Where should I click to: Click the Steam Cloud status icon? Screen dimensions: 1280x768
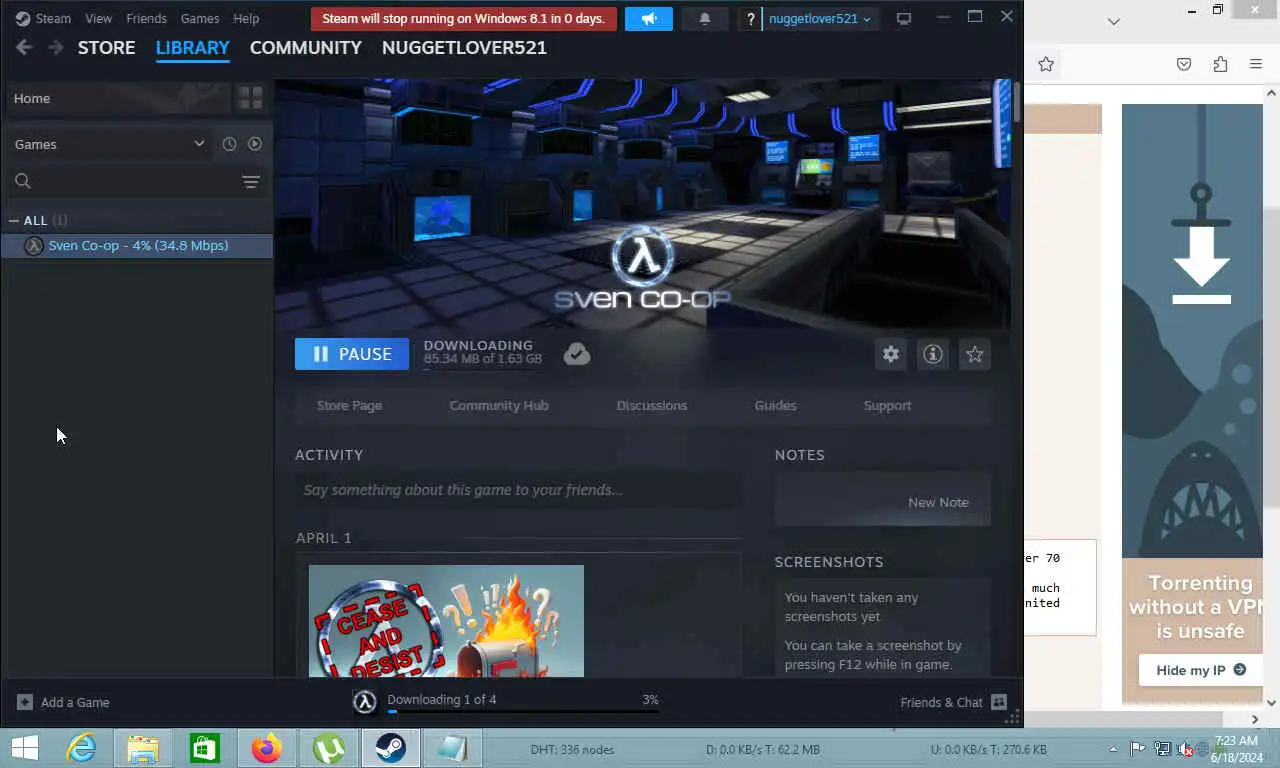point(577,353)
